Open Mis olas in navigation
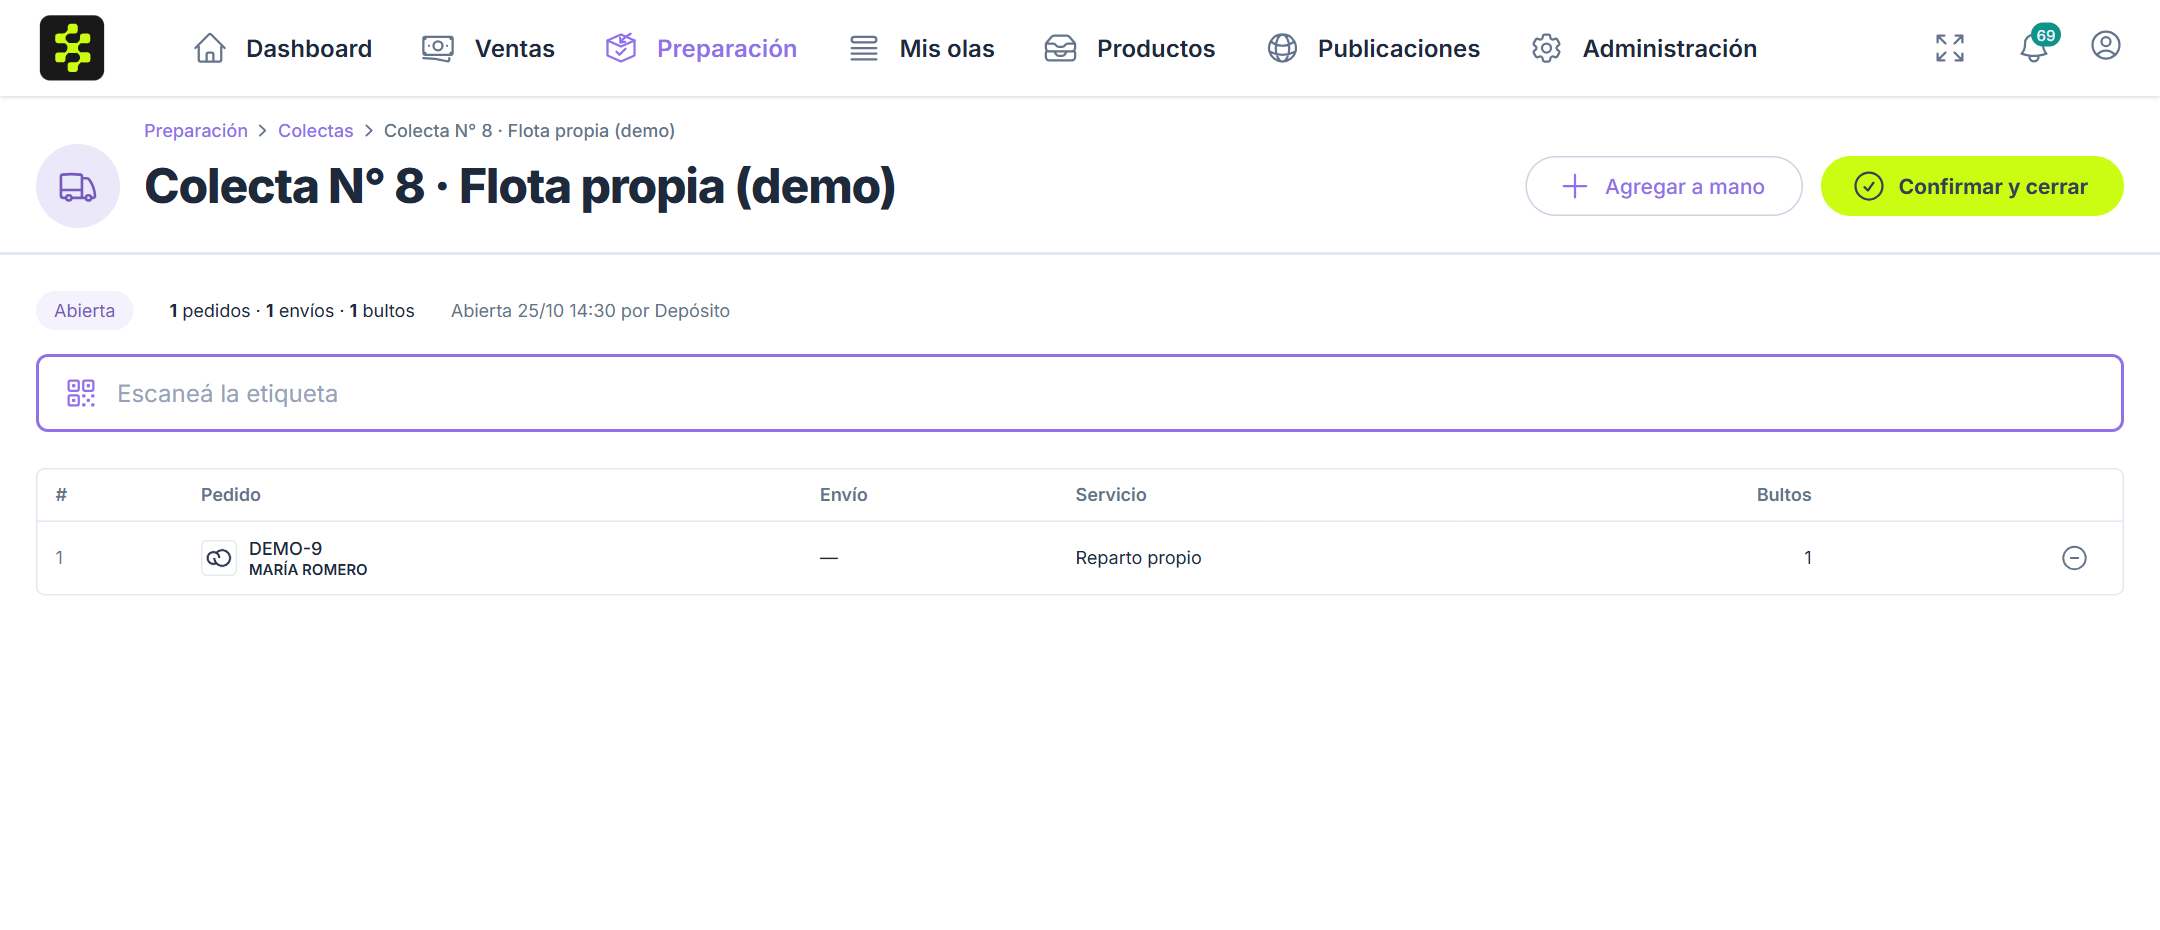 coord(921,48)
